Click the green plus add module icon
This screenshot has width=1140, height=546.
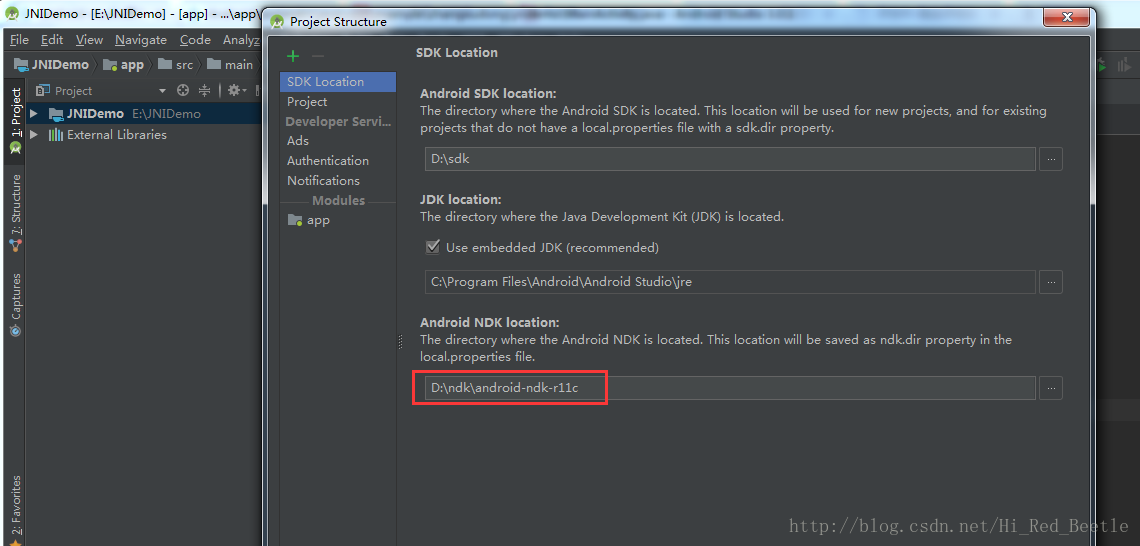[293, 56]
